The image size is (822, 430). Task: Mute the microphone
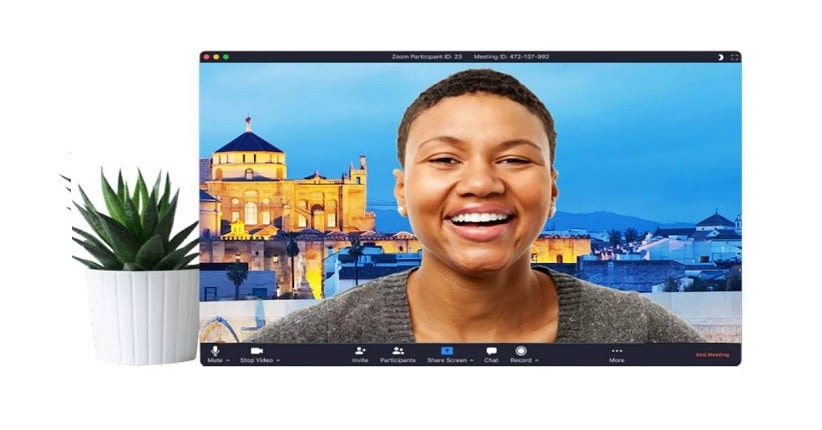[214, 351]
